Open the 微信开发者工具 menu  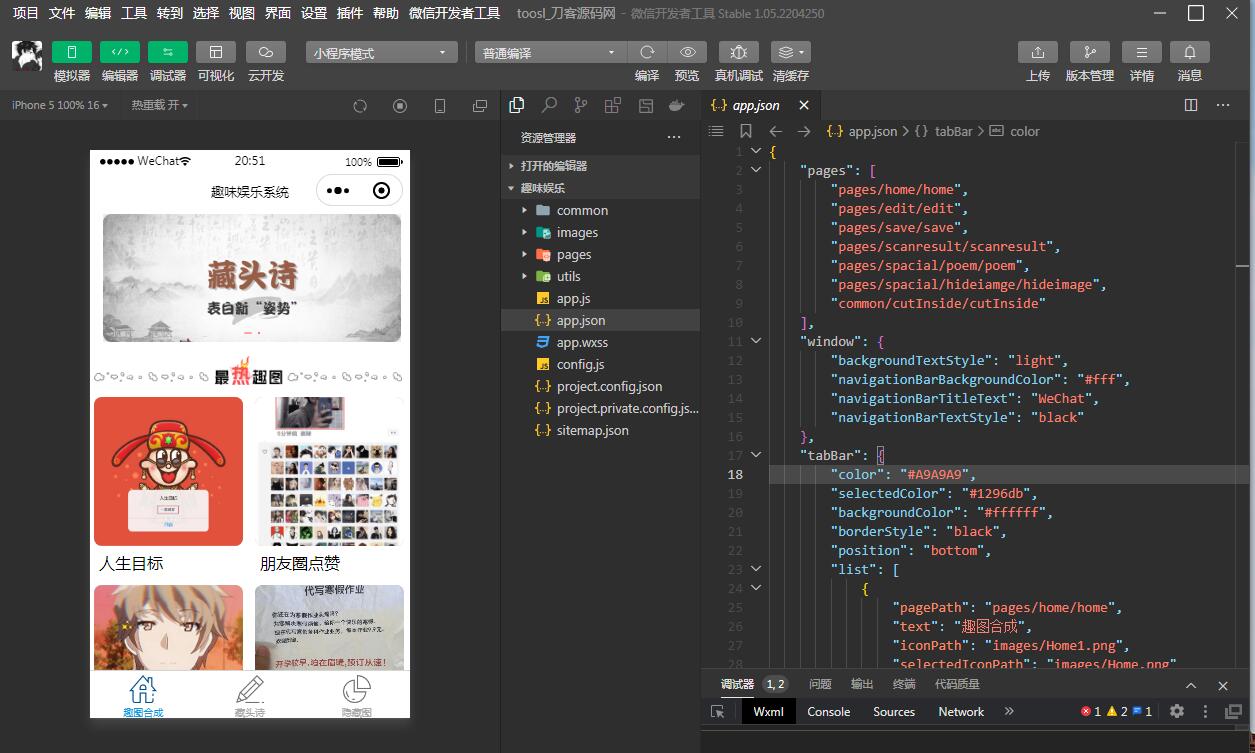455,13
